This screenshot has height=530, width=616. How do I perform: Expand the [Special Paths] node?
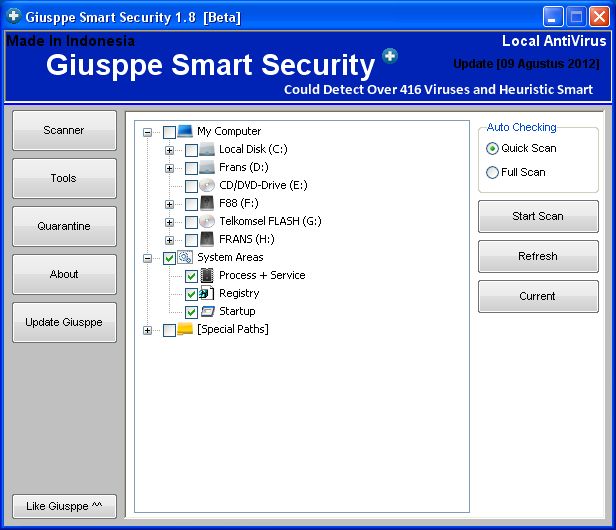(x=147, y=330)
